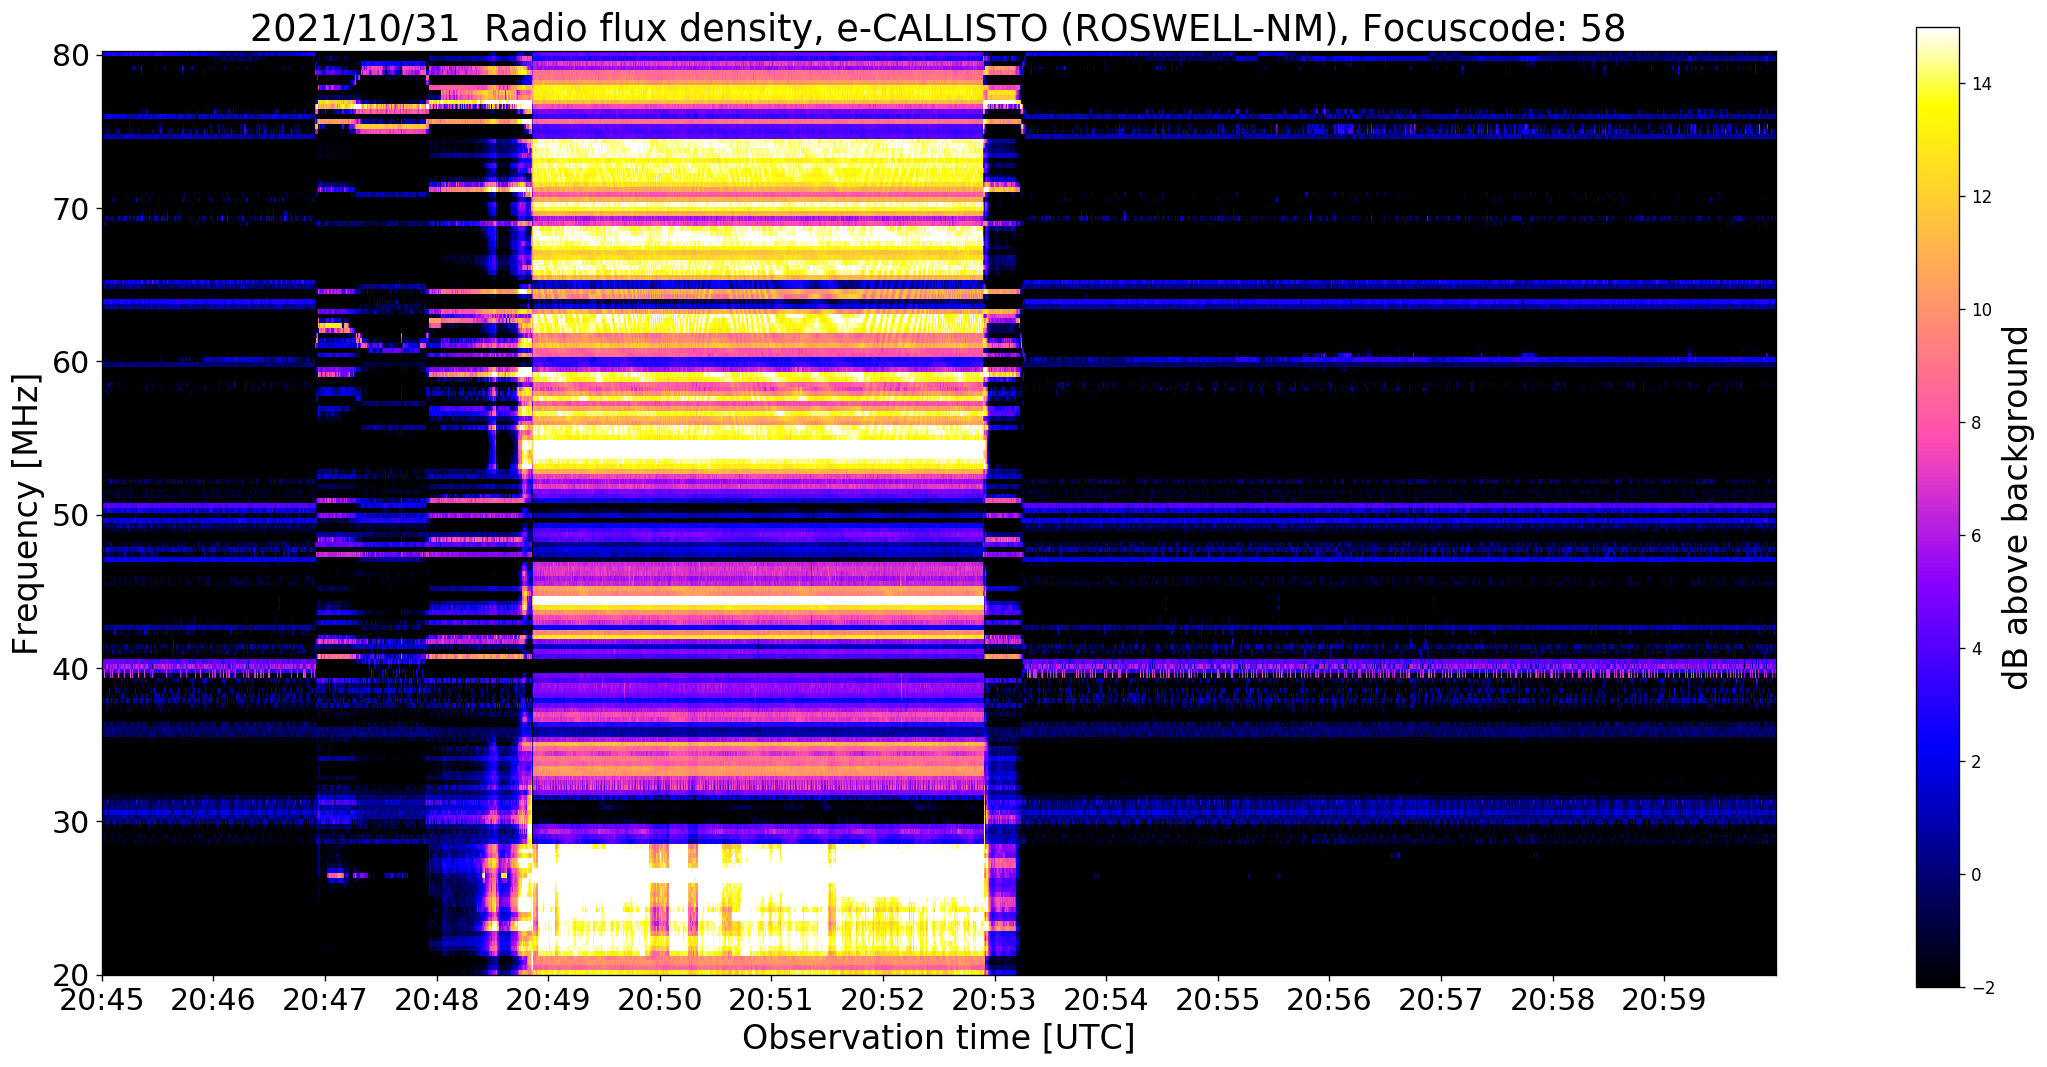Click the 20:48 time tick label

point(437,999)
